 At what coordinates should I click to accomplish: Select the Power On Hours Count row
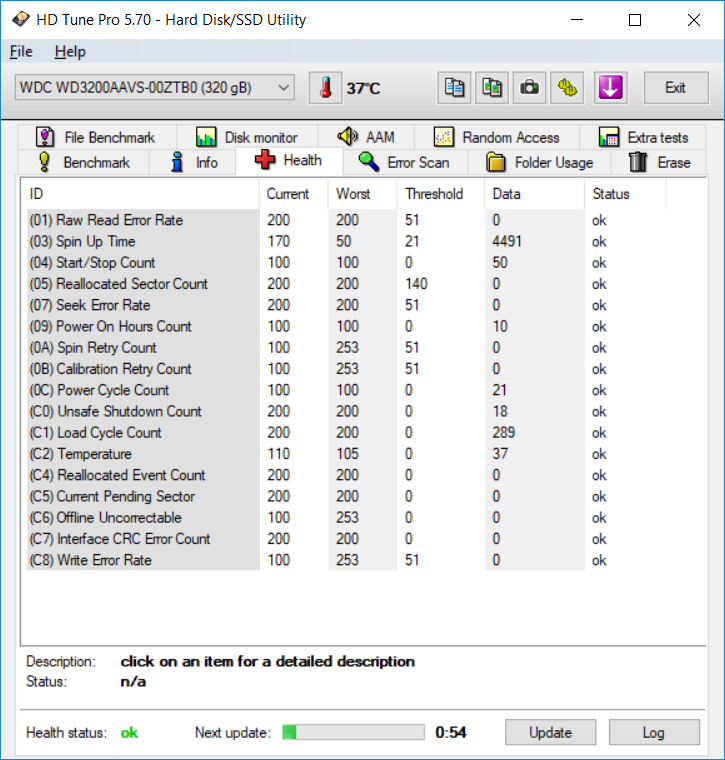[x=347, y=327]
